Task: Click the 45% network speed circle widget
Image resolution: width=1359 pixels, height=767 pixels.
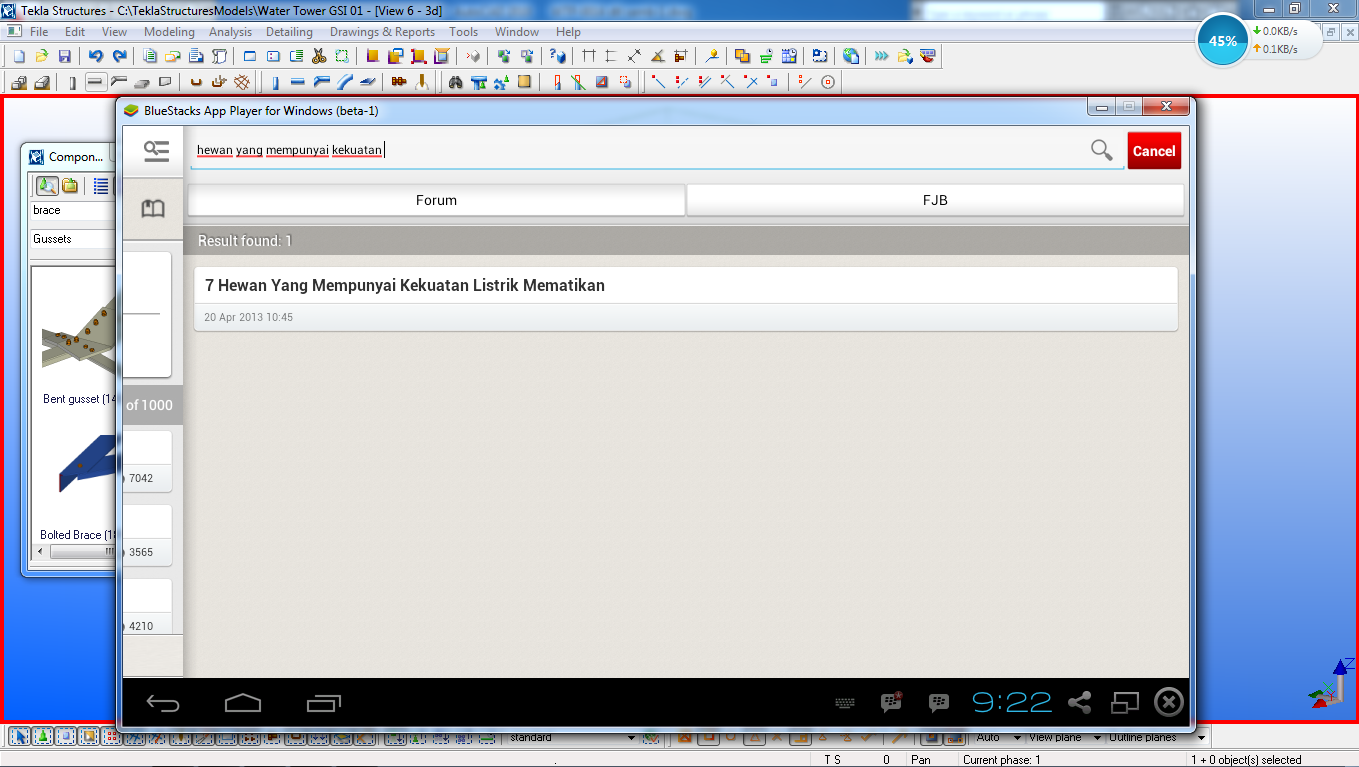Action: (x=1223, y=41)
